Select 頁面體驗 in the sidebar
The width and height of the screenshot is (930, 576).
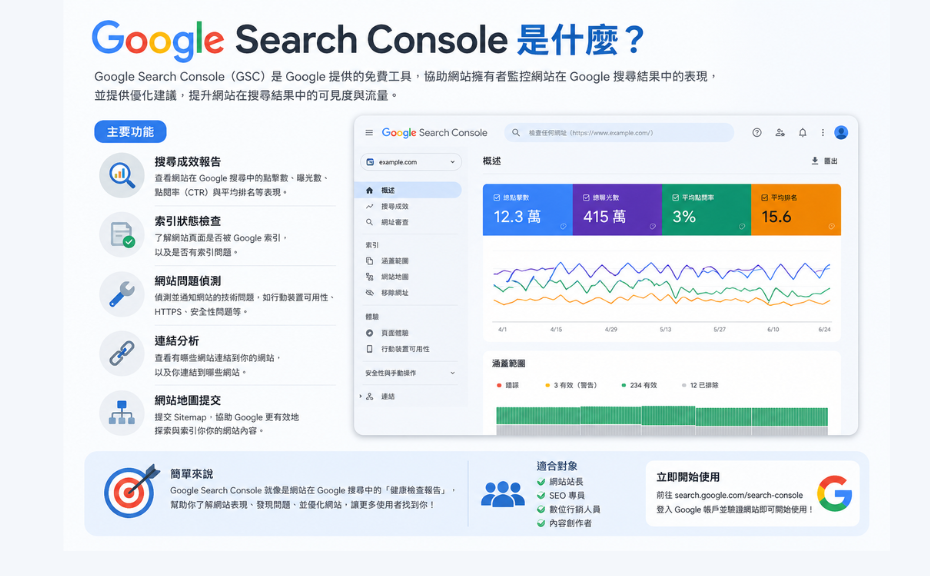click(x=394, y=333)
